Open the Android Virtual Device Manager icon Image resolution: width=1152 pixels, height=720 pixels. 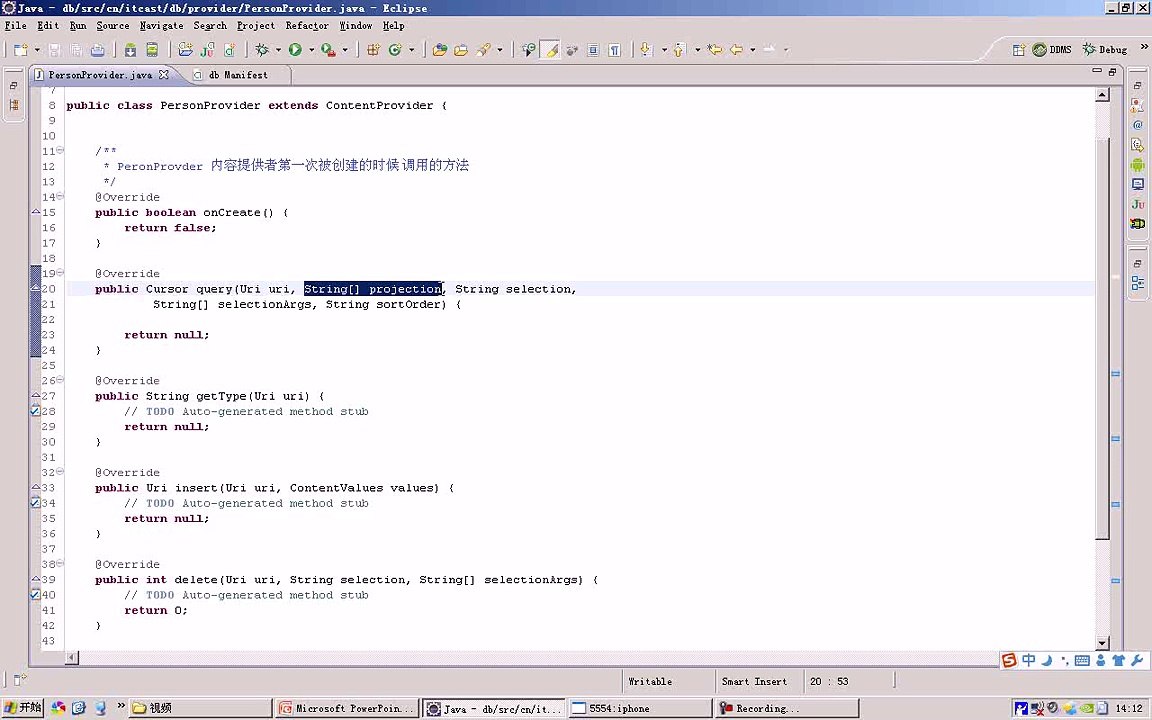pyautogui.click(x=152, y=50)
